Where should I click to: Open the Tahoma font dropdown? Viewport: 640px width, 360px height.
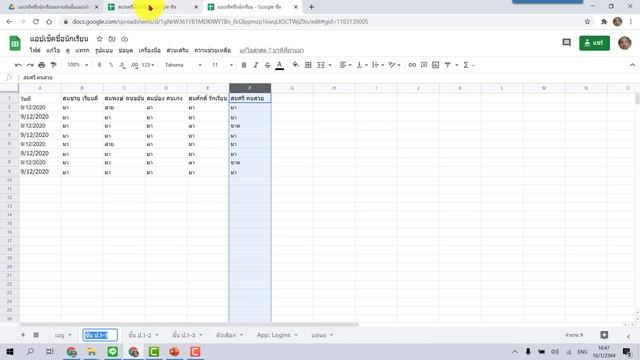[183, 65]
